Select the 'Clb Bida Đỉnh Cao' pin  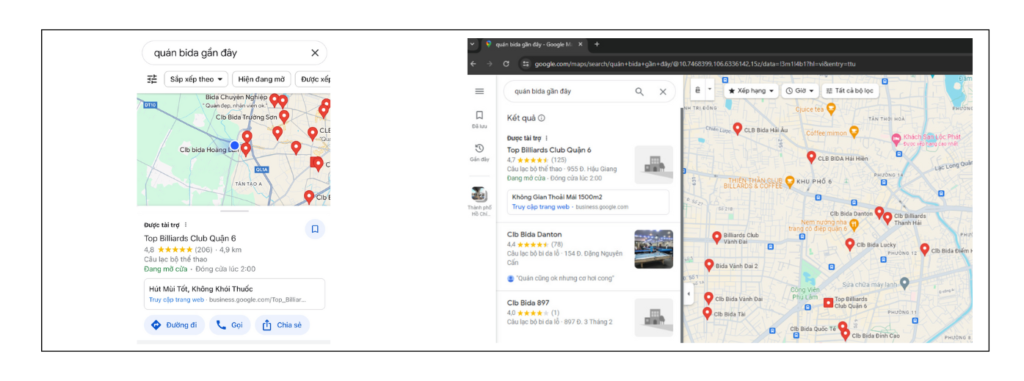click(x=846, y=335)
